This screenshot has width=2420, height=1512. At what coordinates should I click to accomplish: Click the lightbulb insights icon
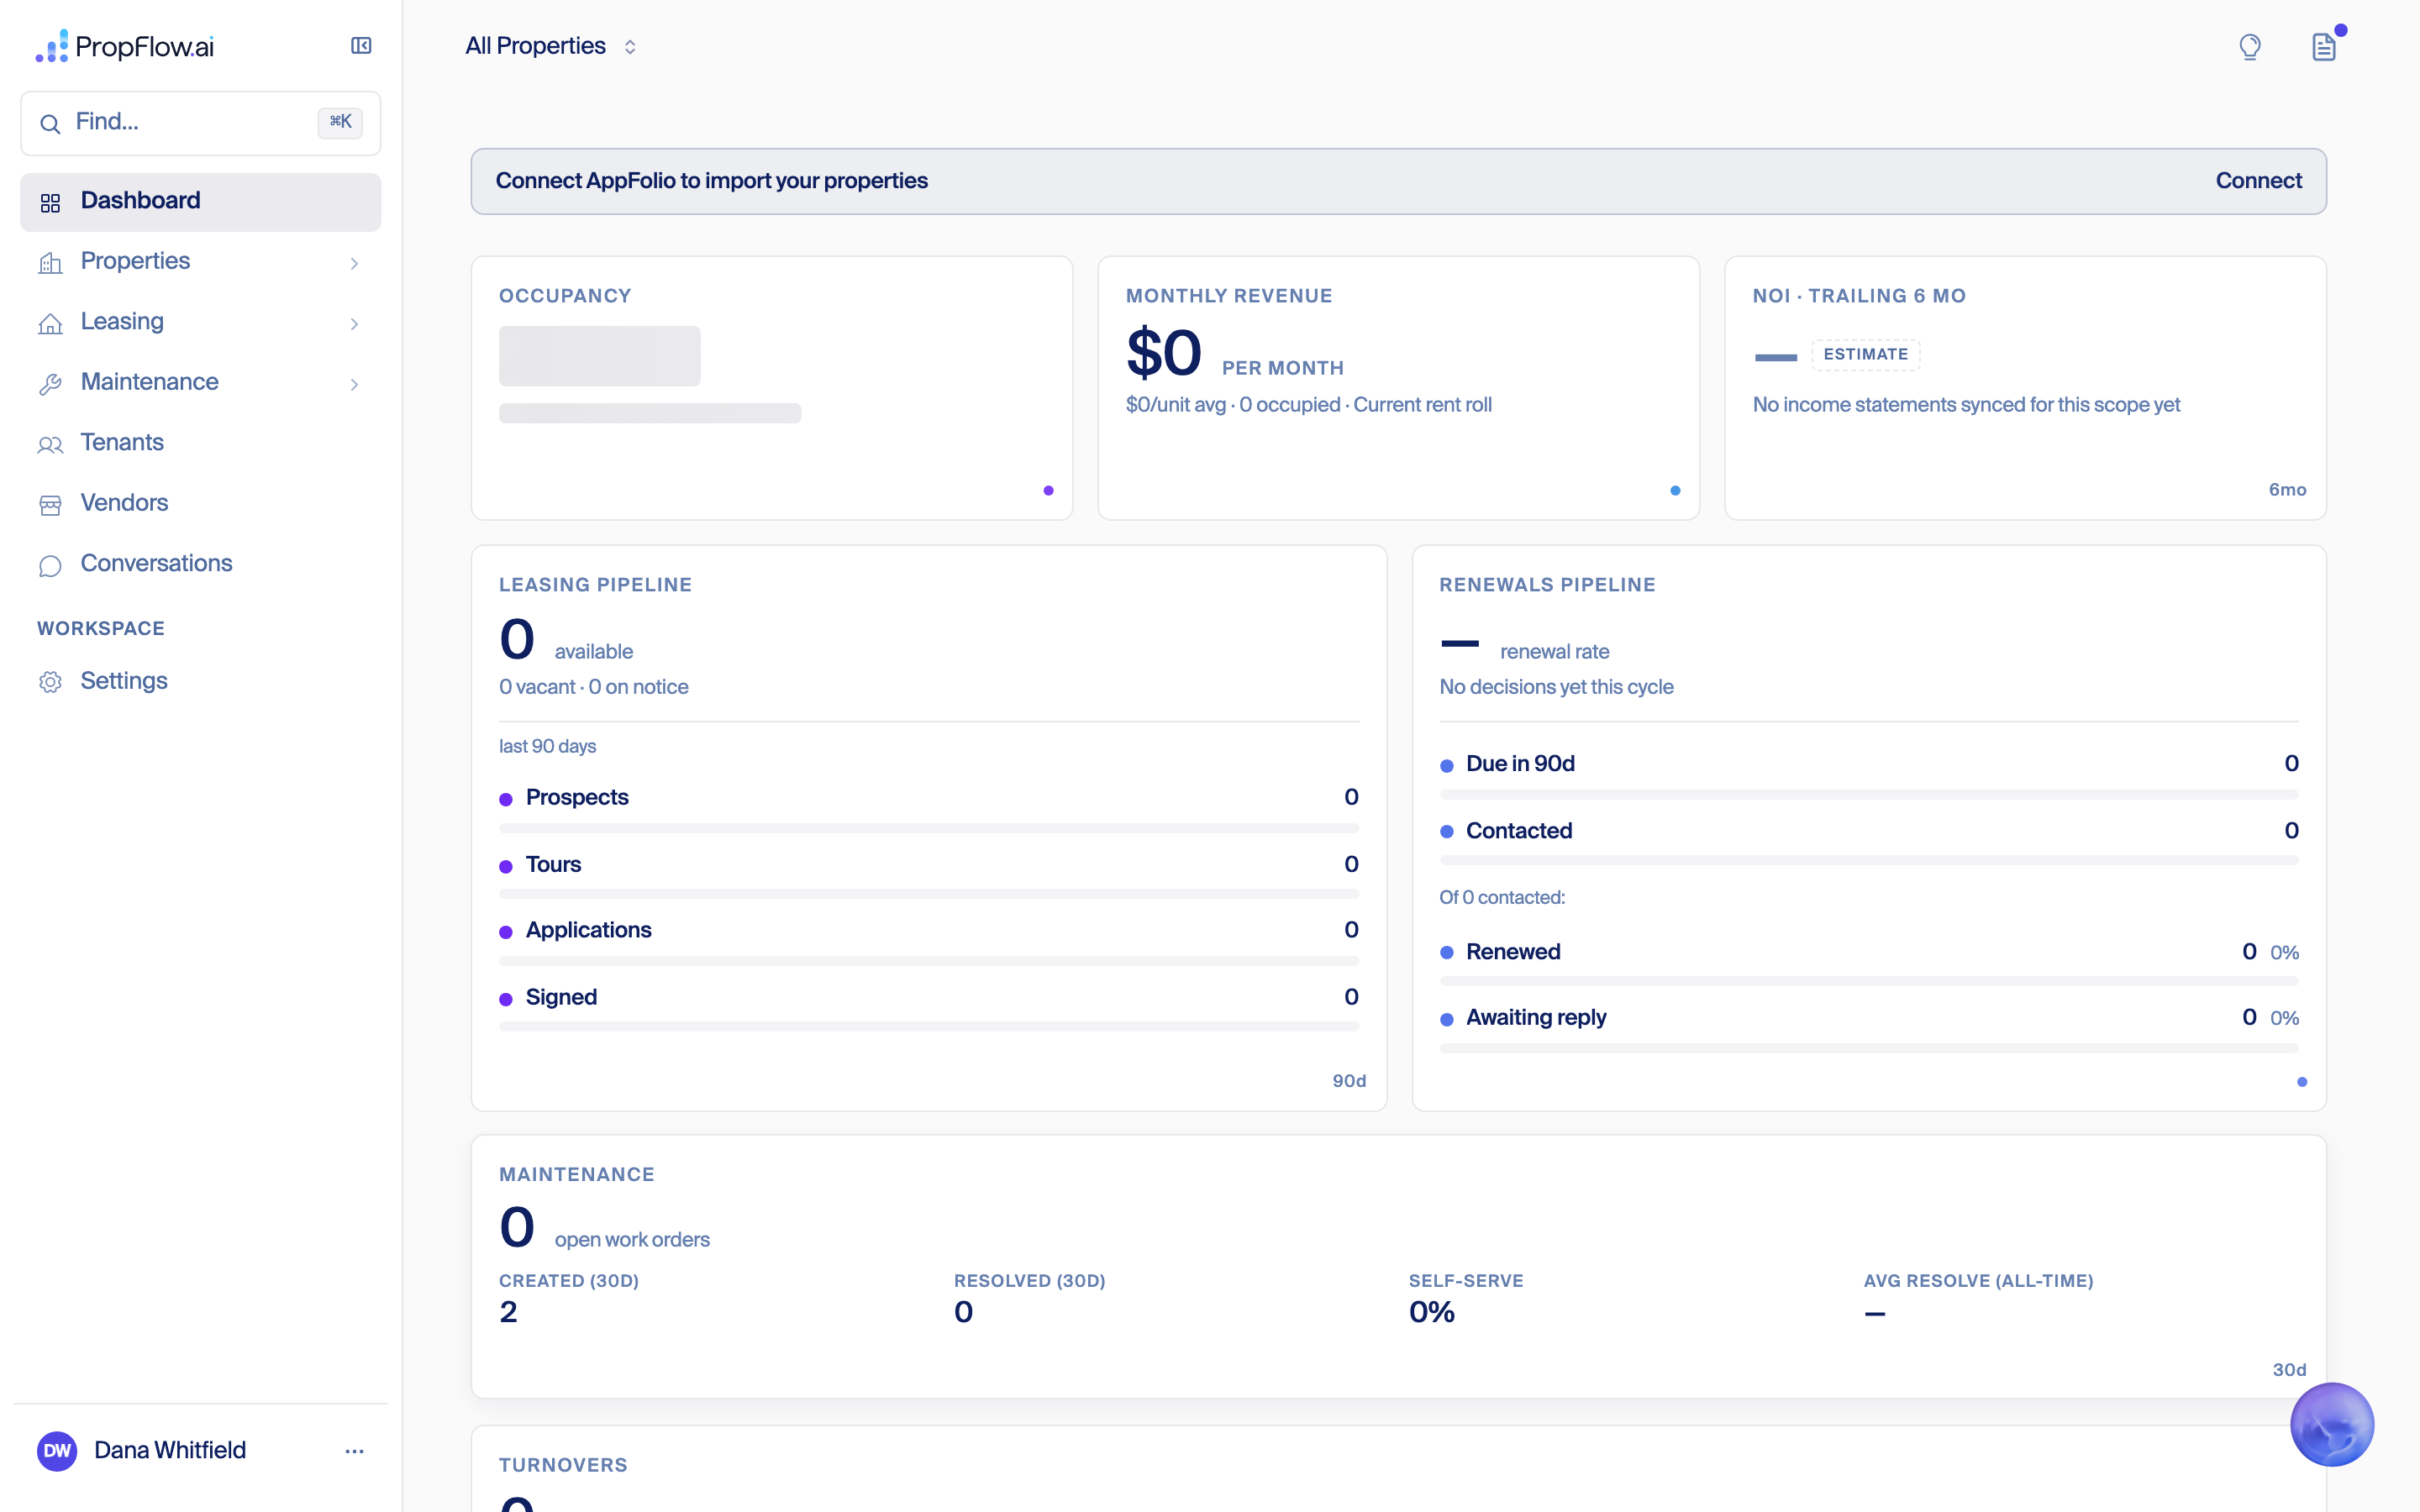point(2250,47)
